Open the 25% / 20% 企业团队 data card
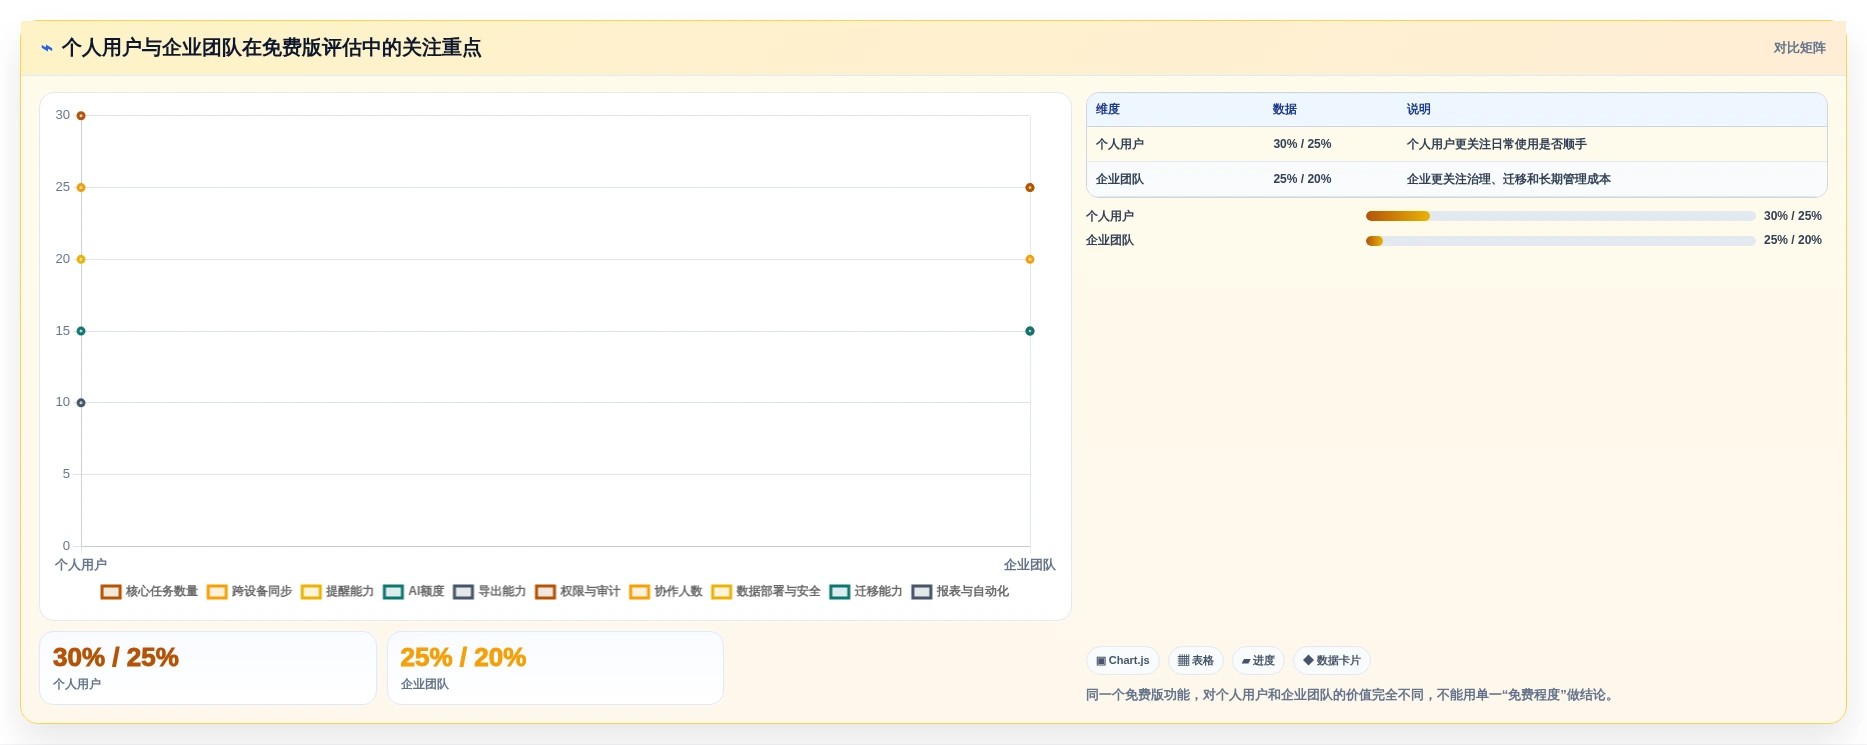The height and width of the screenshot is (745, 1867). pyautogui.click(x=555, y=668)
